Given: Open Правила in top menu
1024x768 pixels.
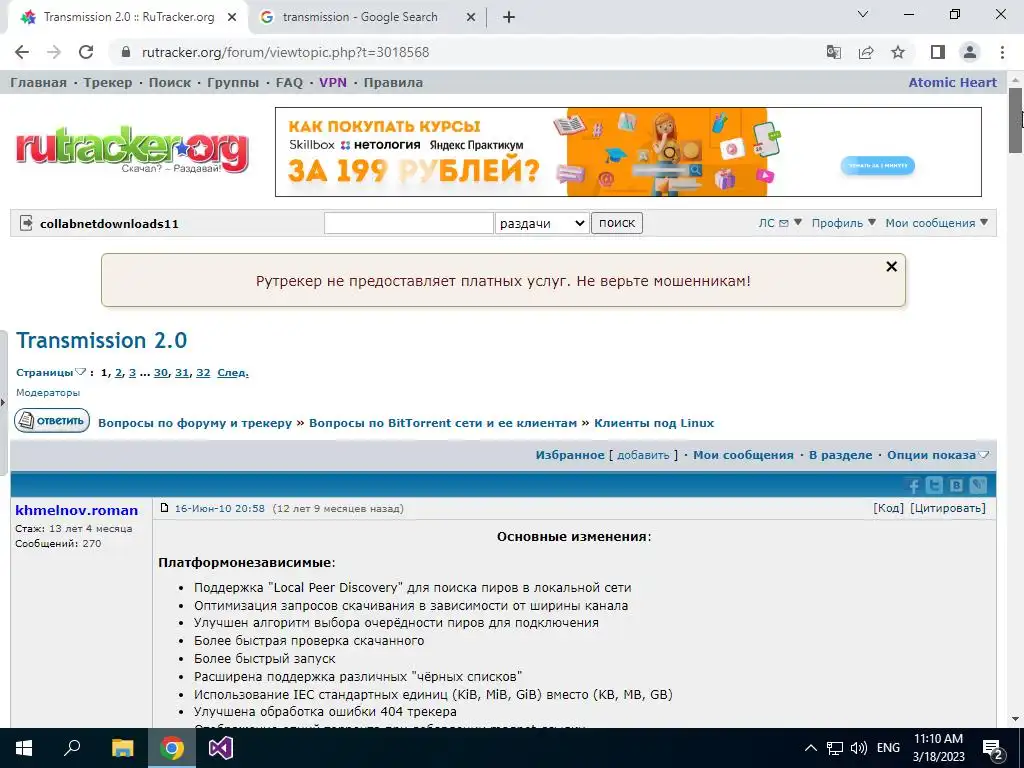Looking at the screenshot, I should (393, 83).
